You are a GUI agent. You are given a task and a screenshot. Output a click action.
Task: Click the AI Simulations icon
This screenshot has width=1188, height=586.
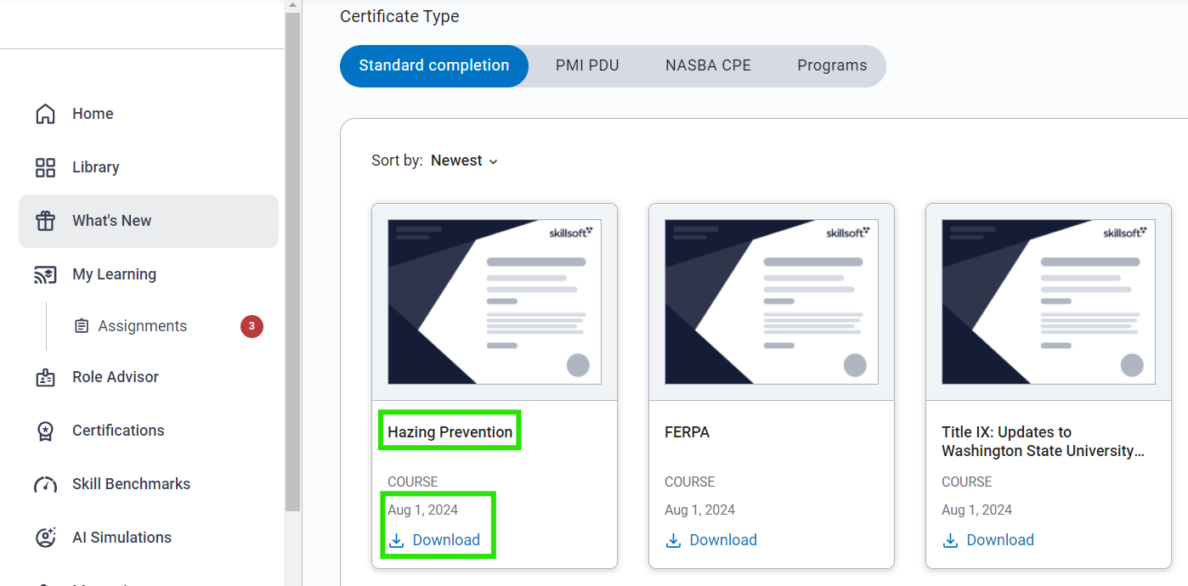tap(45, 538)
